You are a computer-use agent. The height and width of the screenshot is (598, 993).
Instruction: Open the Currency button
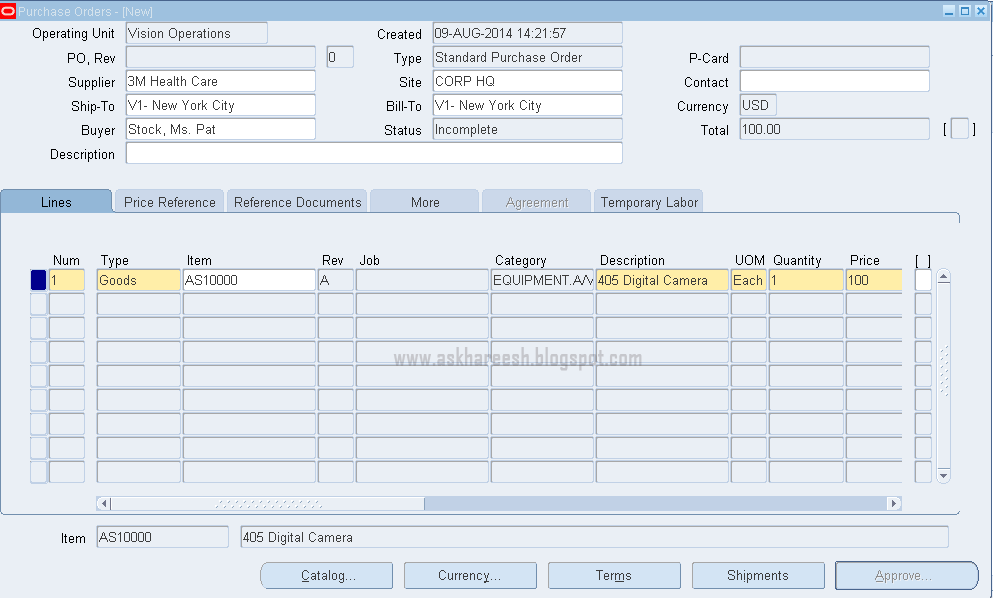click(471, 576)
